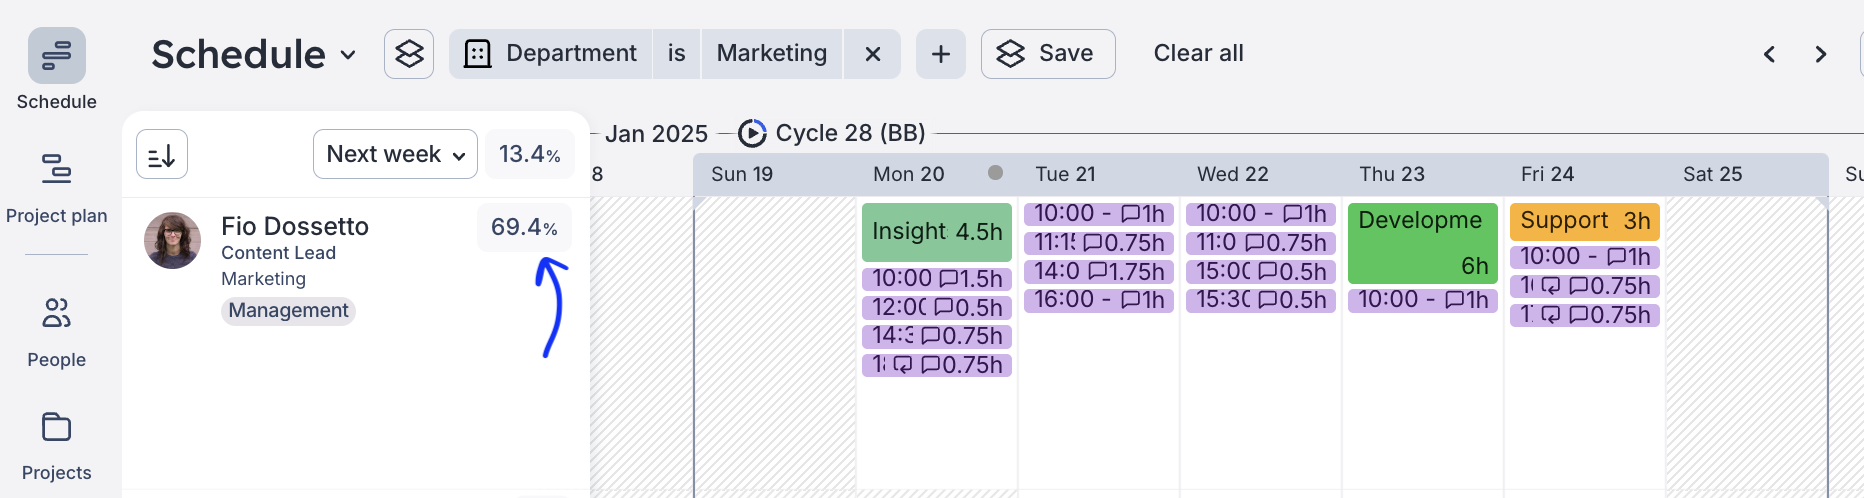The width and height of the screenshot is (1864, 498).
Task: Add a new filter with plus
Action: tap(940, 54)
